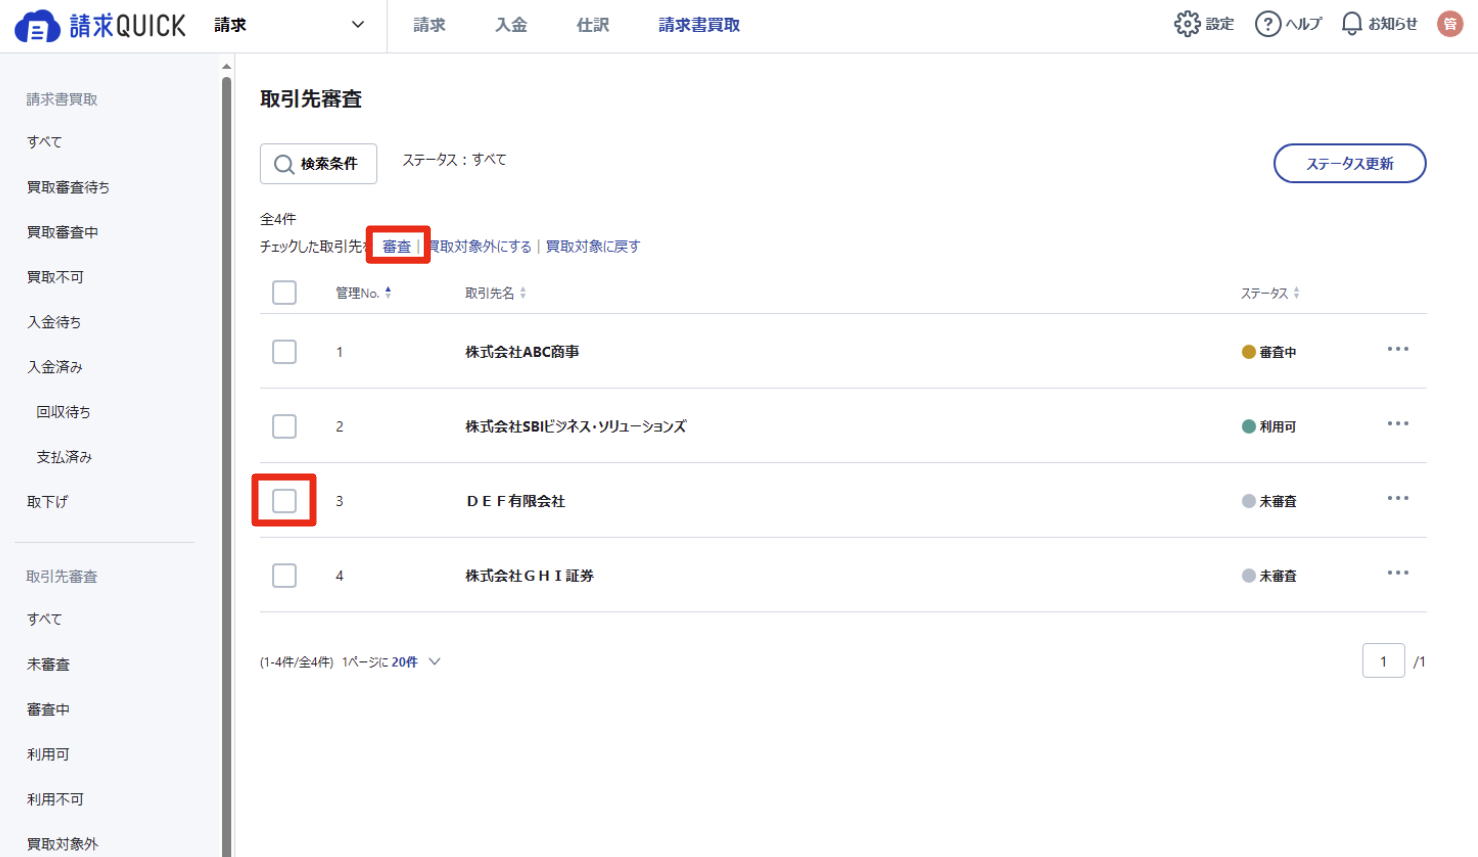1478x857 pixels.
Task: Click the page number input field
Action: (1383, 661)
